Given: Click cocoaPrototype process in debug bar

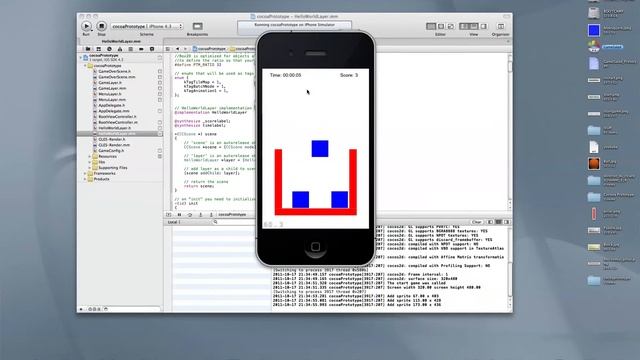Looking at the screenshot, I should point(232,215).
